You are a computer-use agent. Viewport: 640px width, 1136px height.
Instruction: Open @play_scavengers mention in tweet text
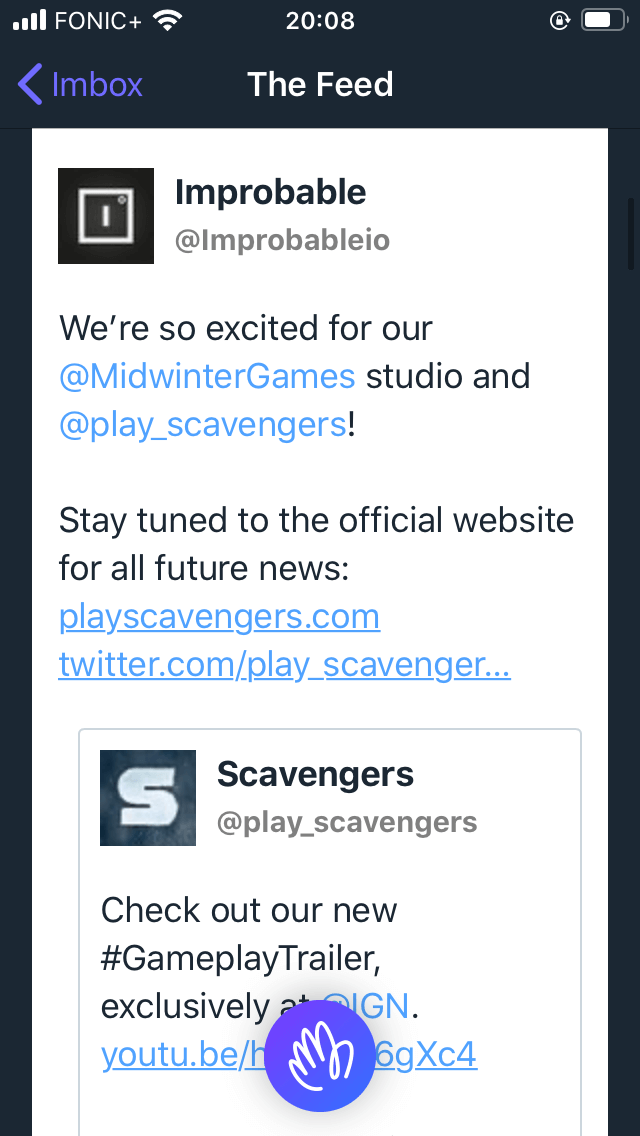point(203,425)
